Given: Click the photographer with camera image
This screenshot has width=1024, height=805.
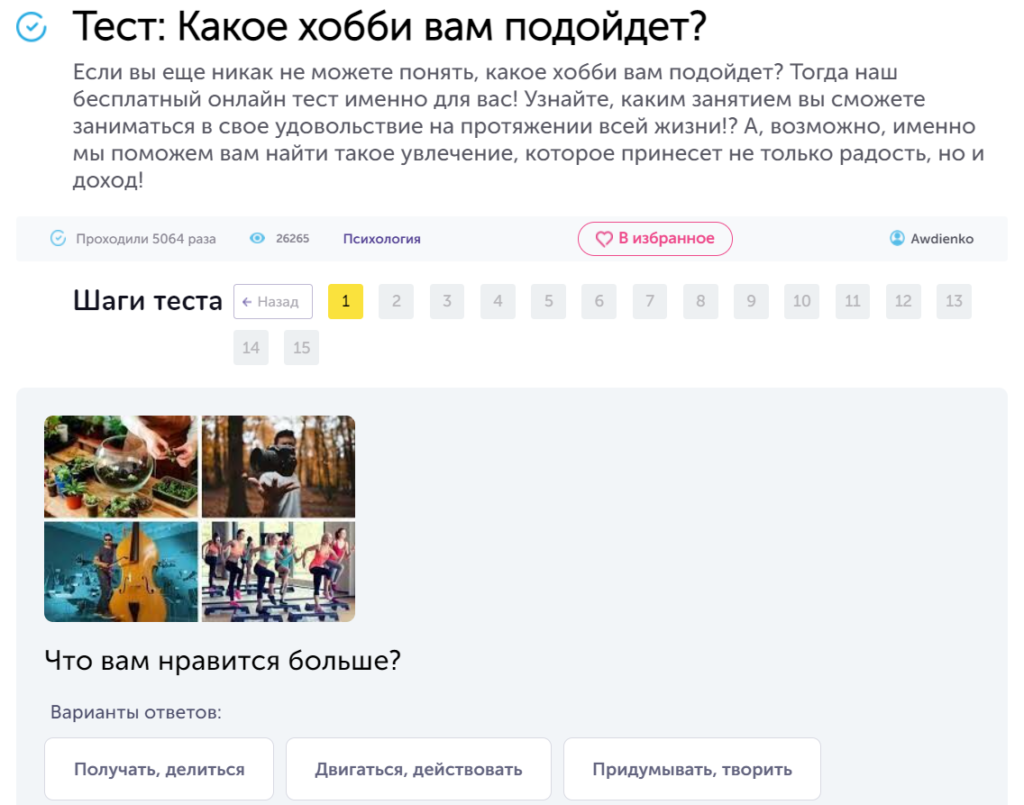Looking at the screenshot, I should pyautogui.click(x=278, y=466).
